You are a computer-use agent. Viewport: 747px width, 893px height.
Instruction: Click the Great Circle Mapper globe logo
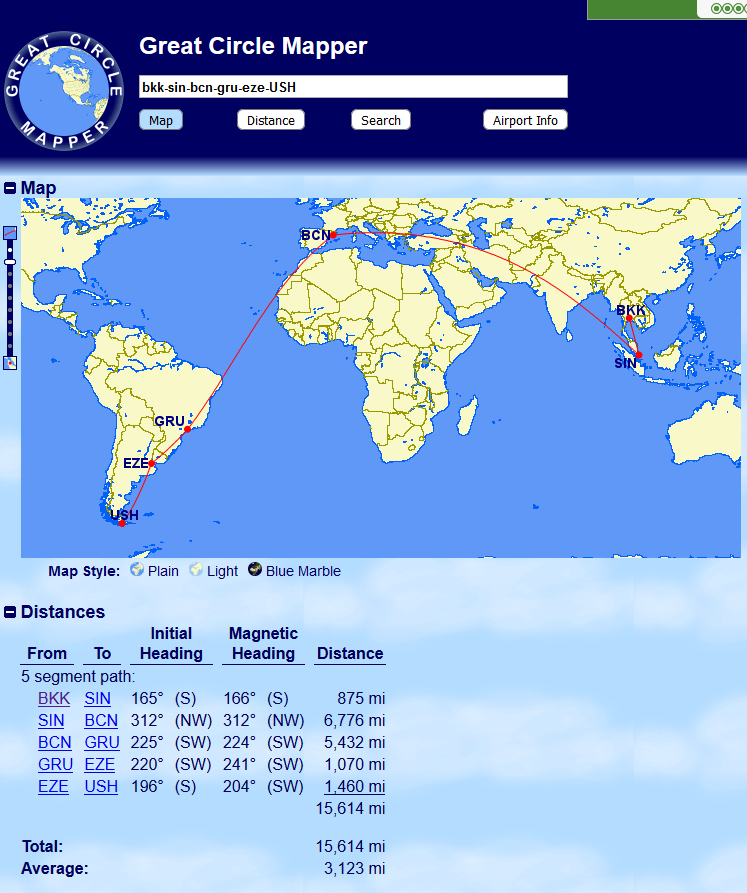64,91
